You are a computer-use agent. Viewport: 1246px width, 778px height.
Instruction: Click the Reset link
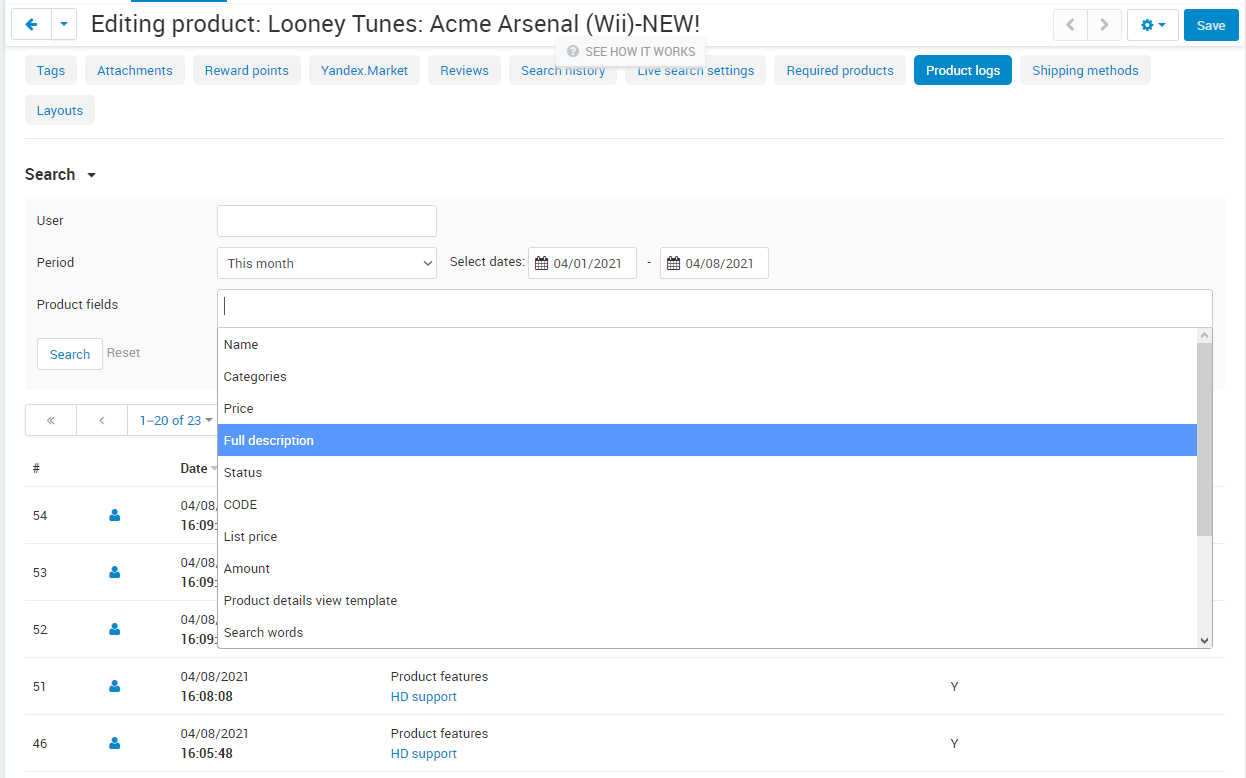click(x=123, y=353)
